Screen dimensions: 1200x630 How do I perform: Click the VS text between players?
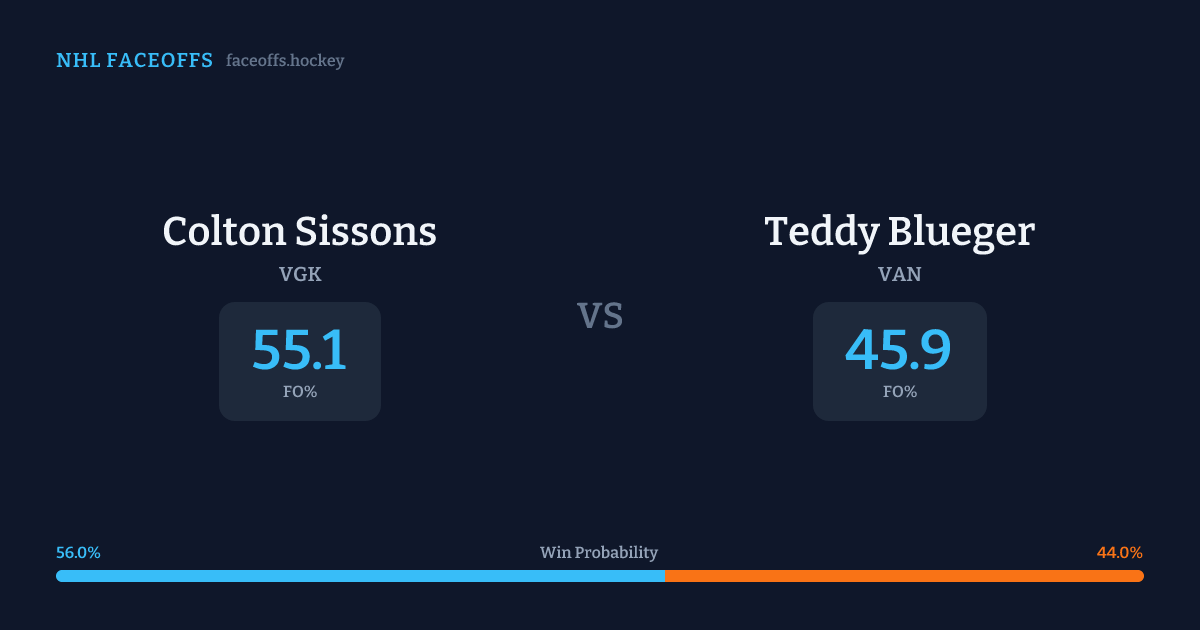pos(600,316)
